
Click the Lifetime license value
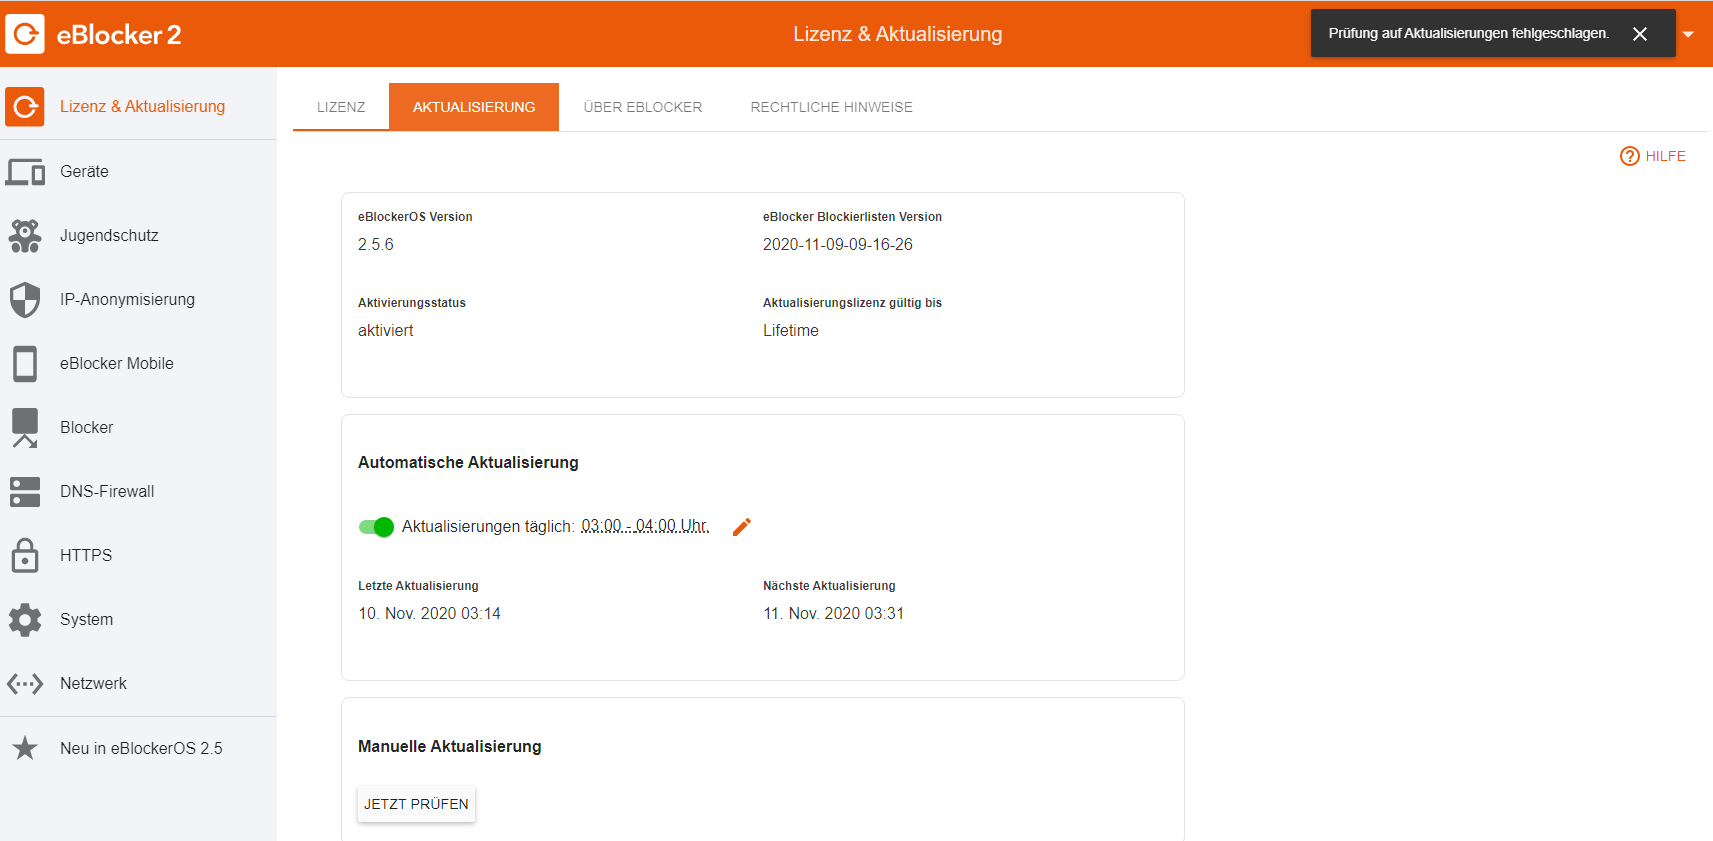click(x=791, y=331)
